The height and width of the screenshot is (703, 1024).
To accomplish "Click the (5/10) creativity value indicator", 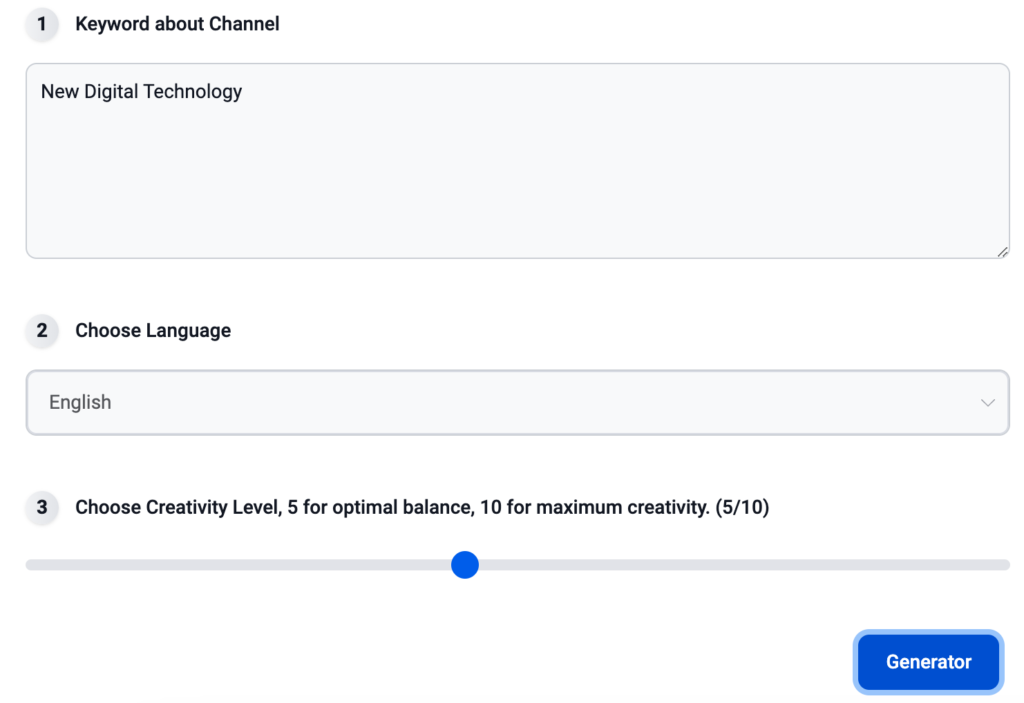I will (742, 507).
